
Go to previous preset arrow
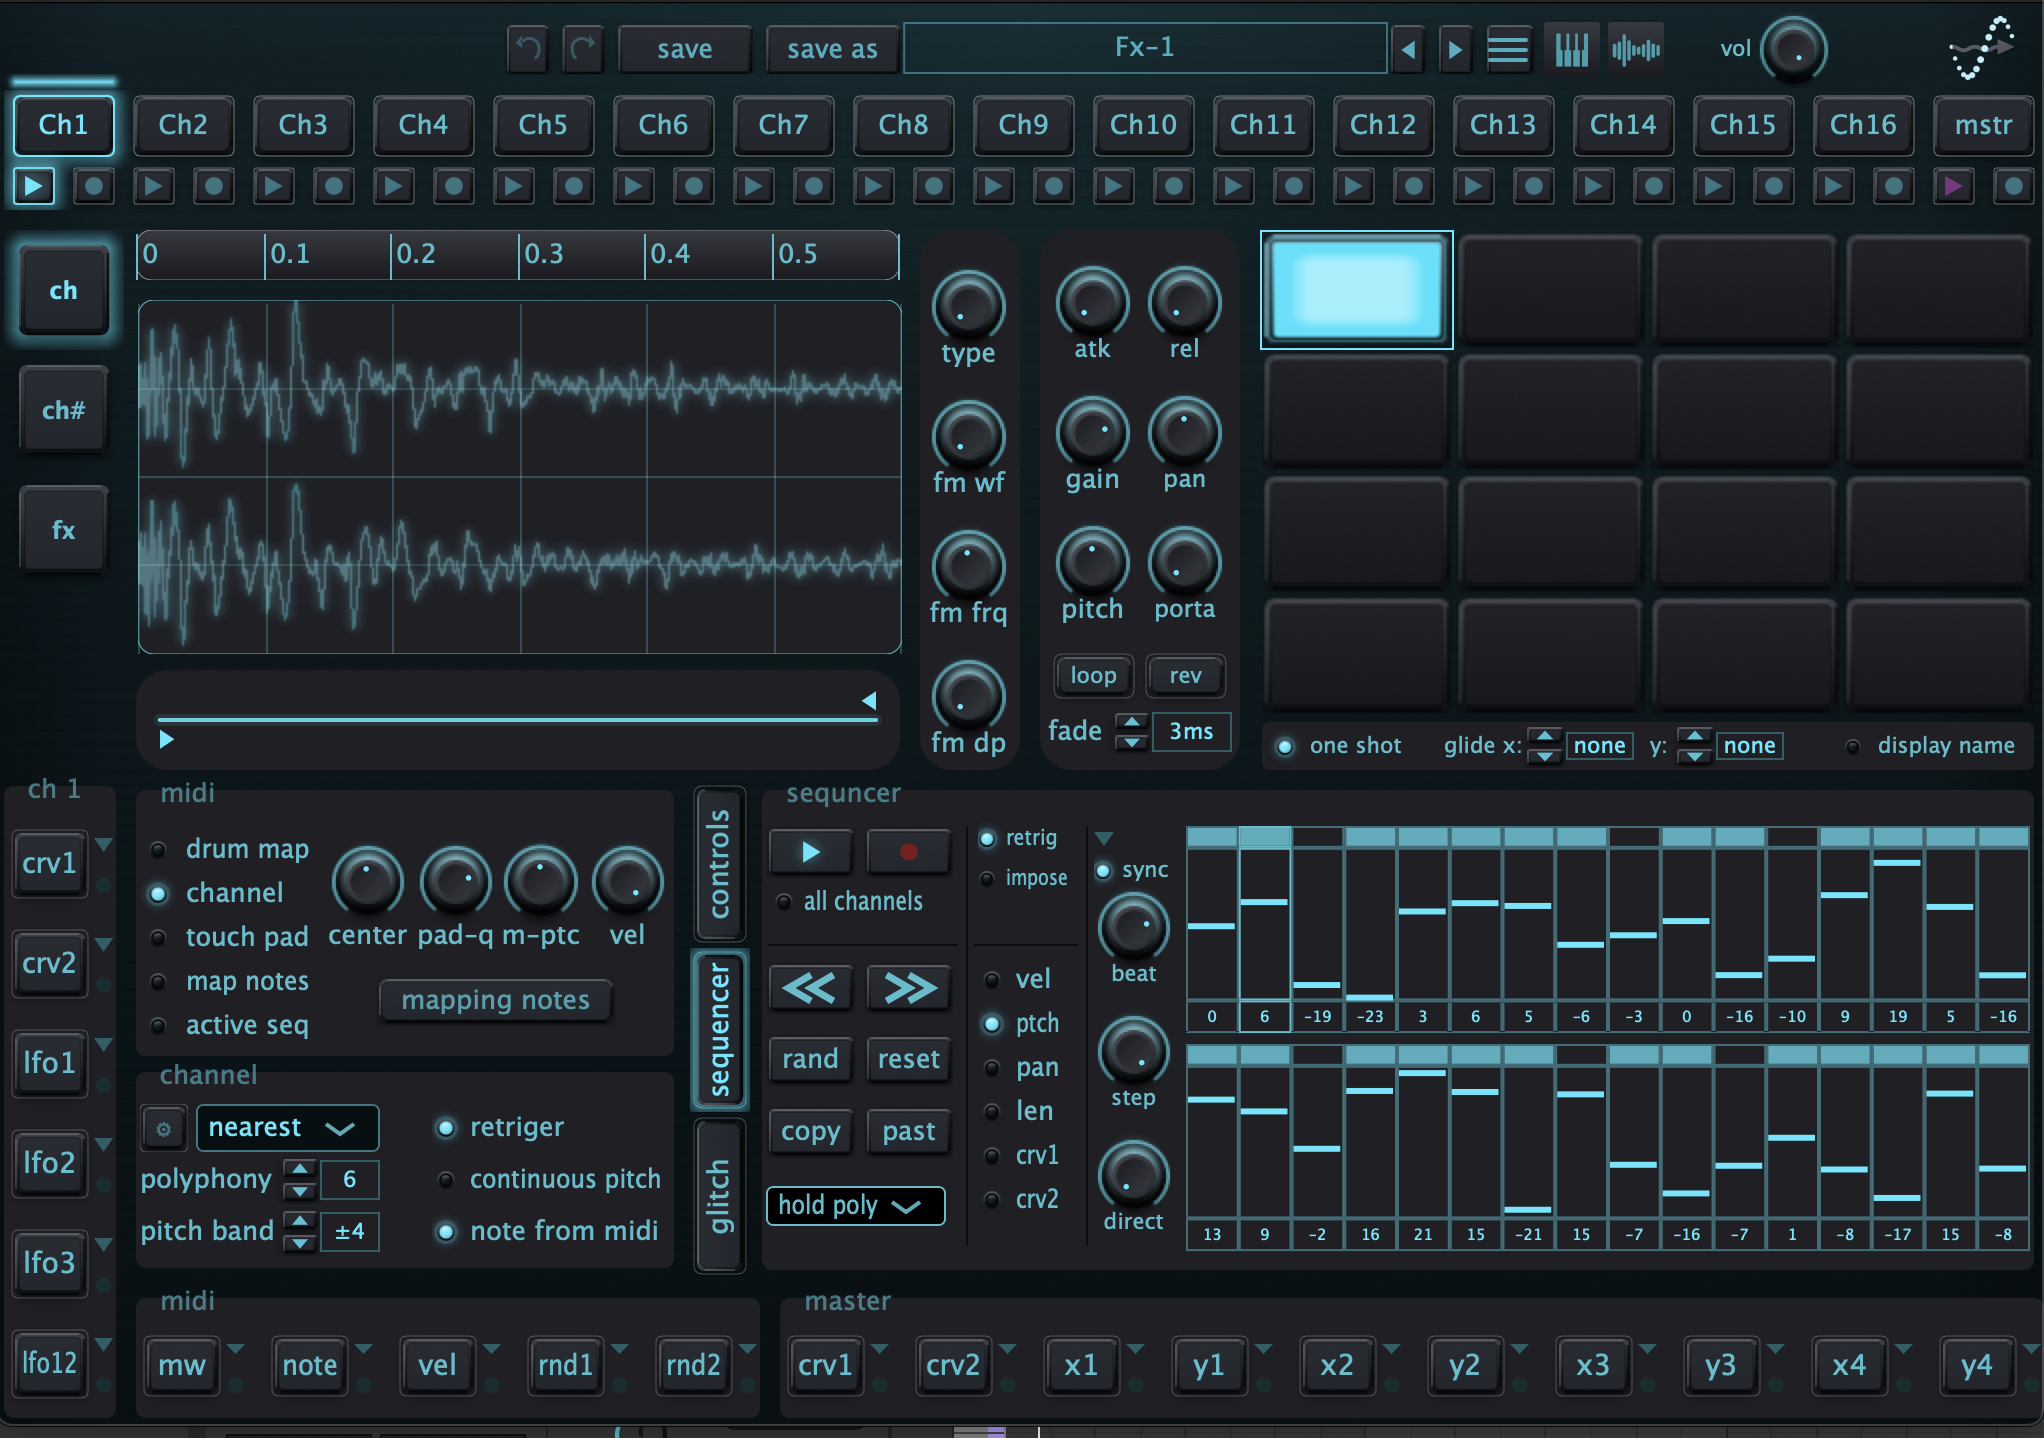tap(1408, 49)
